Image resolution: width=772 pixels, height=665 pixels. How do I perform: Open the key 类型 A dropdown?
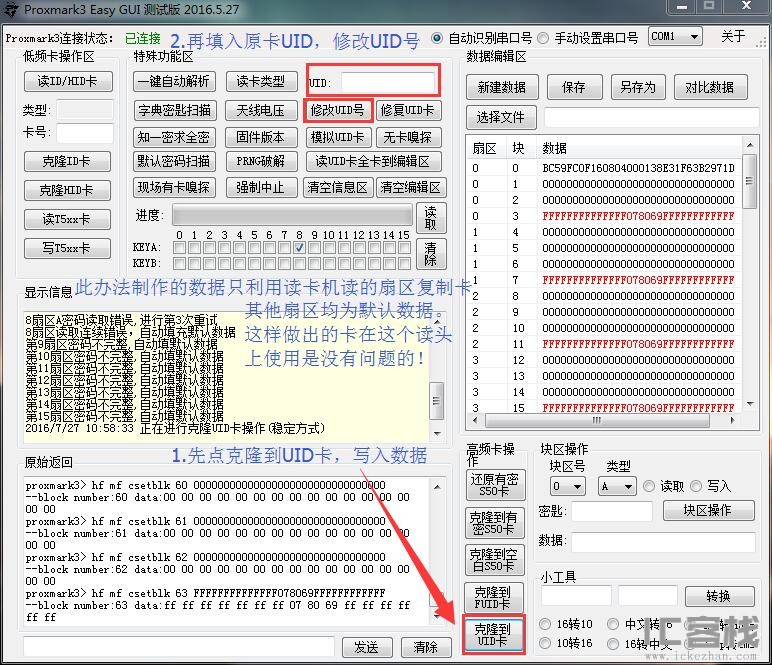point(617,486)
